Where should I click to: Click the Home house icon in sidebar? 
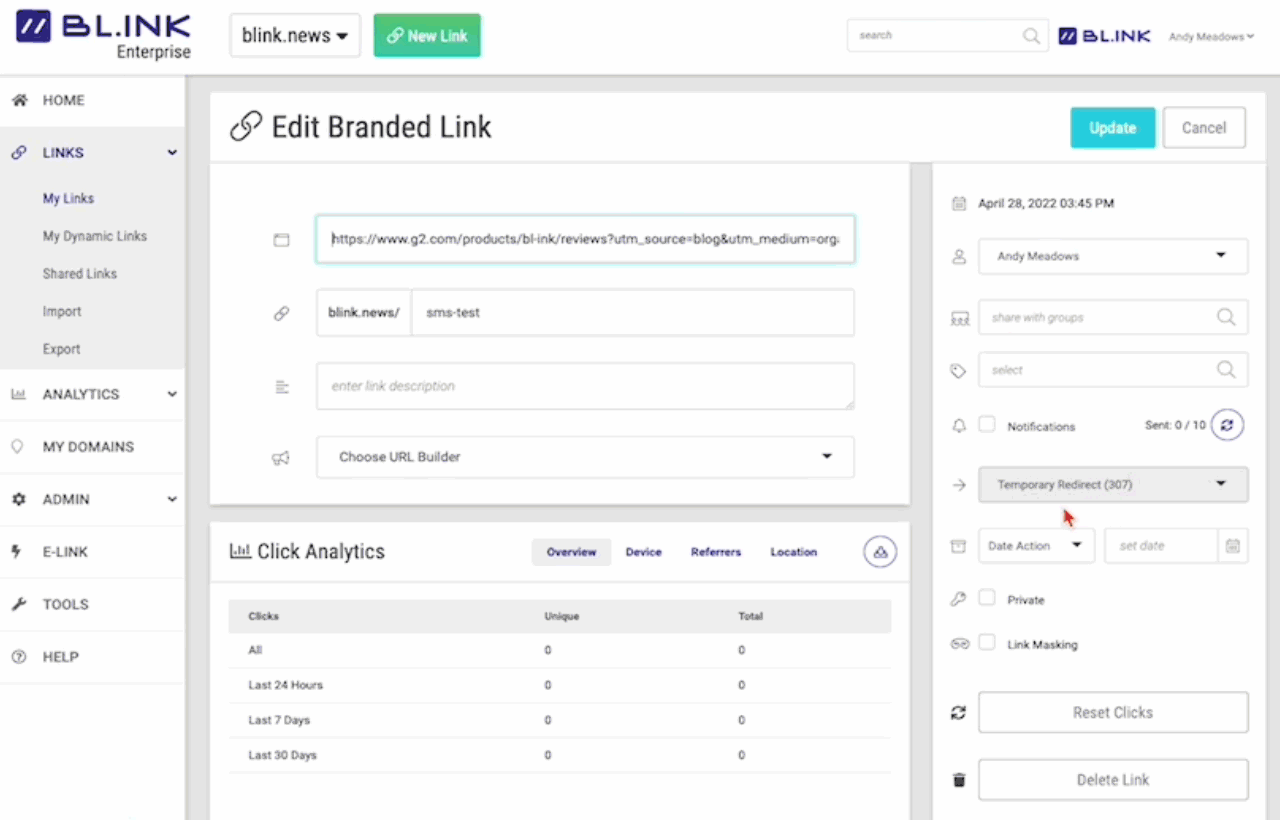tap(18, 100)
